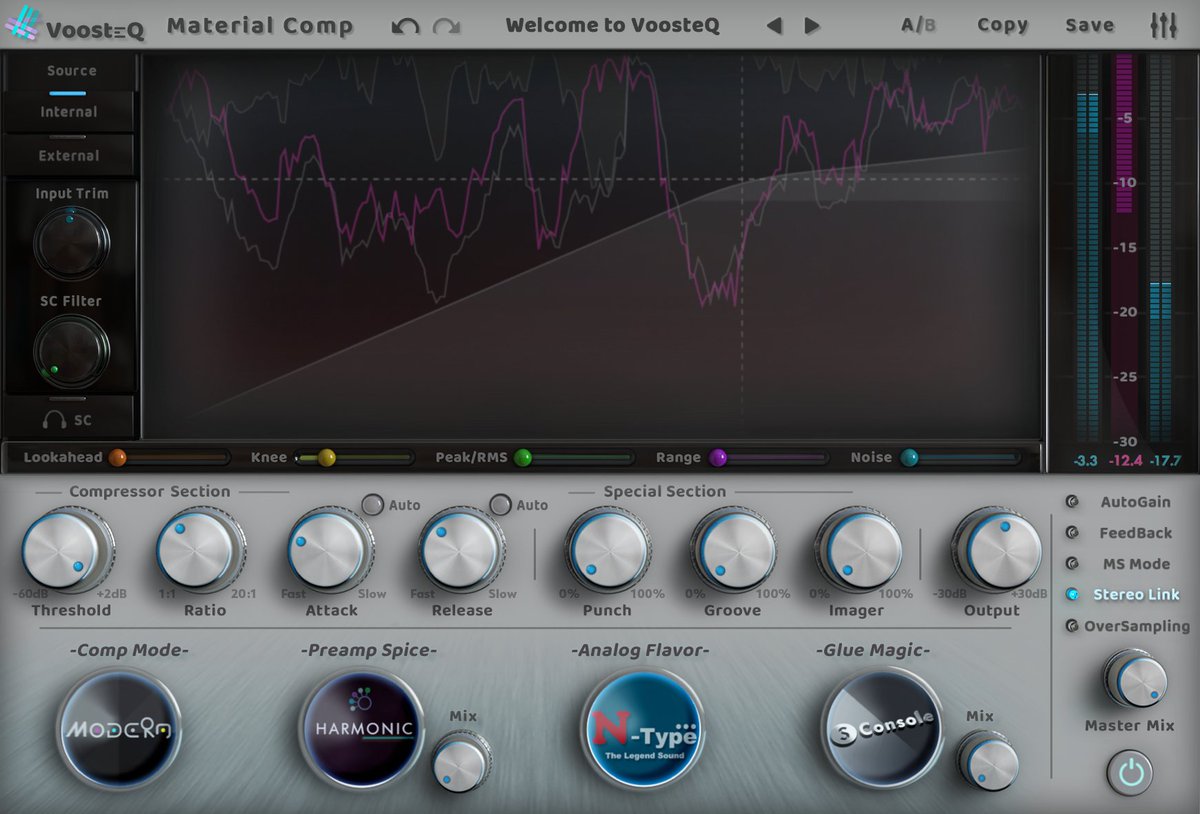Click the Release knob
This screenshot has height=814, width=1200.
(x=462, y=551)
